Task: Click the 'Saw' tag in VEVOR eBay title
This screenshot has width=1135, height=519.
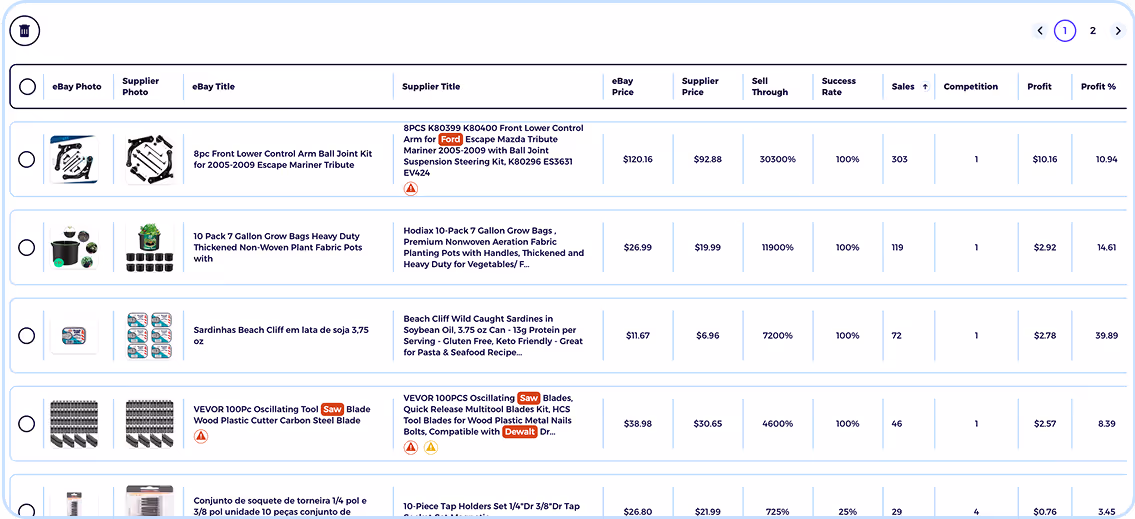Action: click(x=332, y=409)
